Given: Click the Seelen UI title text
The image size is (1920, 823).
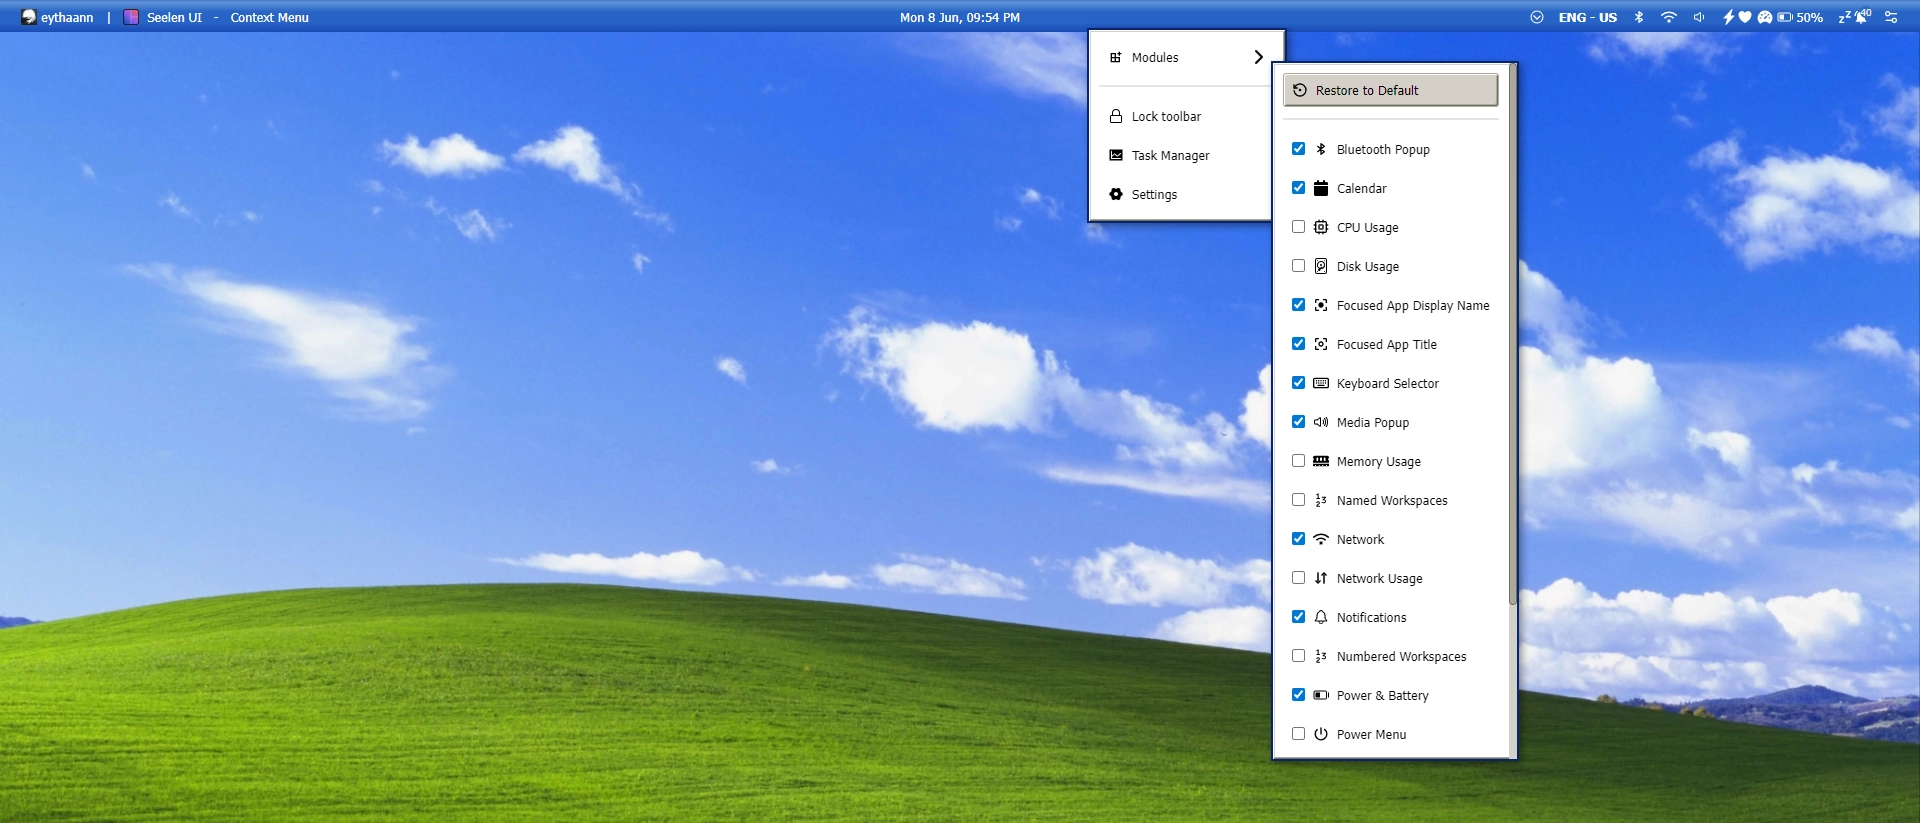Looking at the screenshot, I should click(174, 17).
